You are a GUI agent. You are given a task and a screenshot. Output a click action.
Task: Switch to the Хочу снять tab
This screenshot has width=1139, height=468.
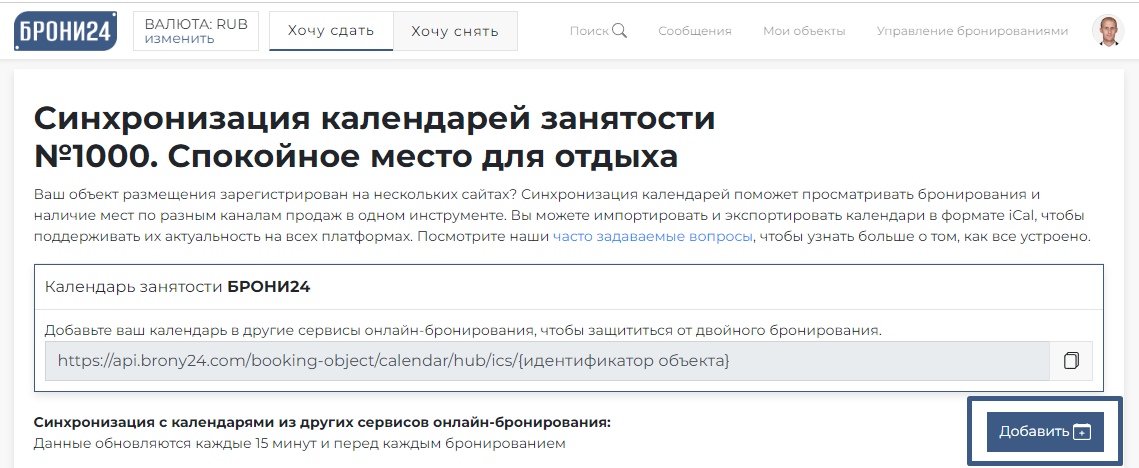(x=455, y=31)
